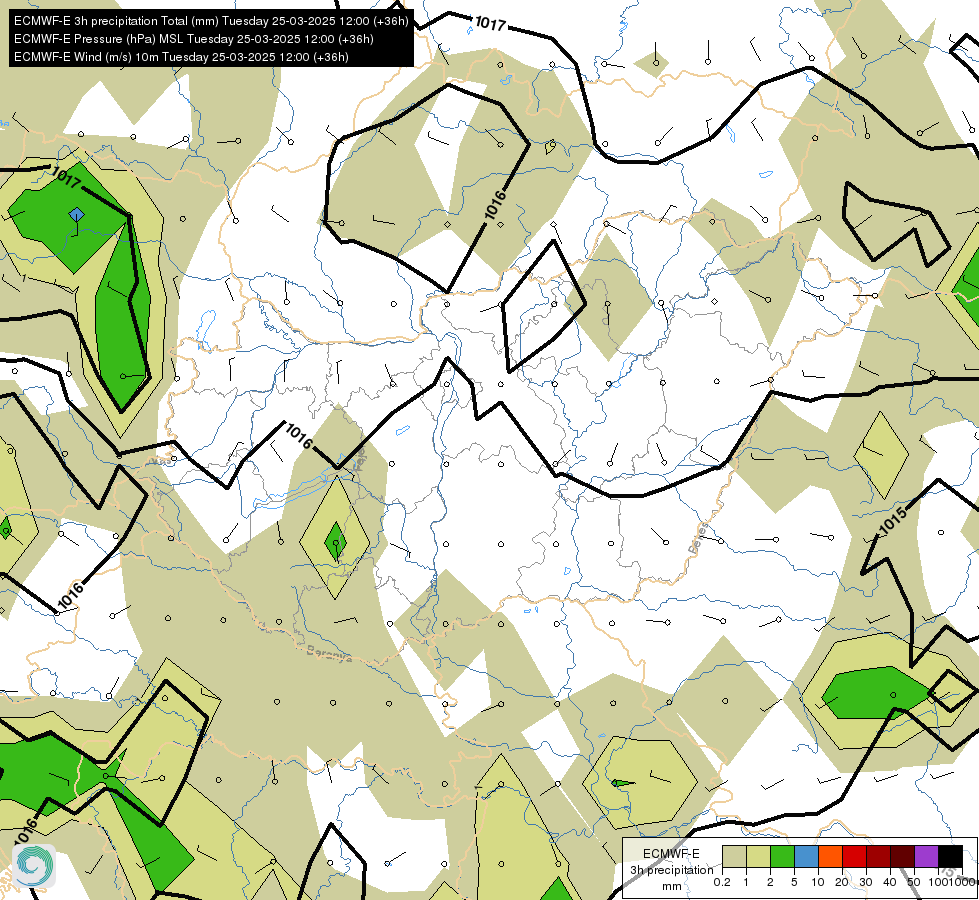979x900 pixels.
Task: Click the '3h precipitation' legend label
Action: [671, 870]
